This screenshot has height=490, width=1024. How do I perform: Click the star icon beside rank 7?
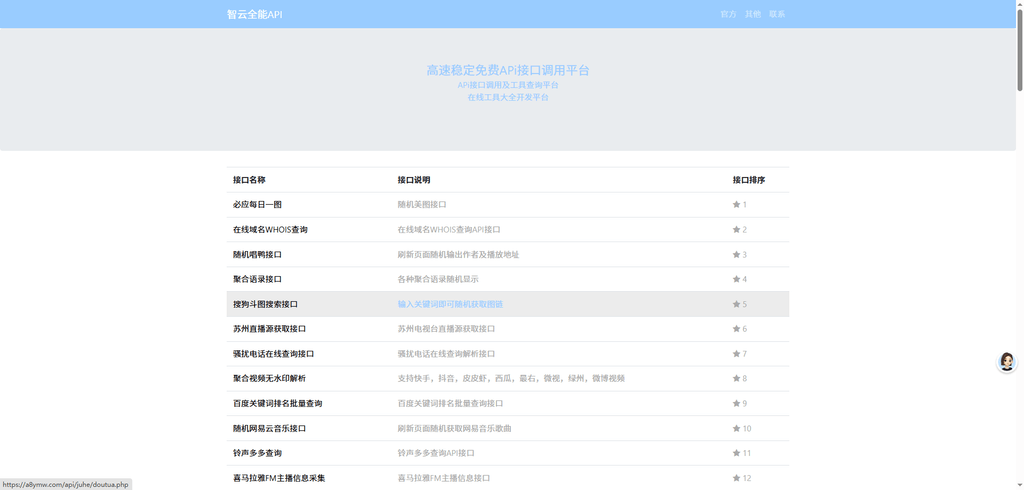pyautogui.click(x=737, y=353)
